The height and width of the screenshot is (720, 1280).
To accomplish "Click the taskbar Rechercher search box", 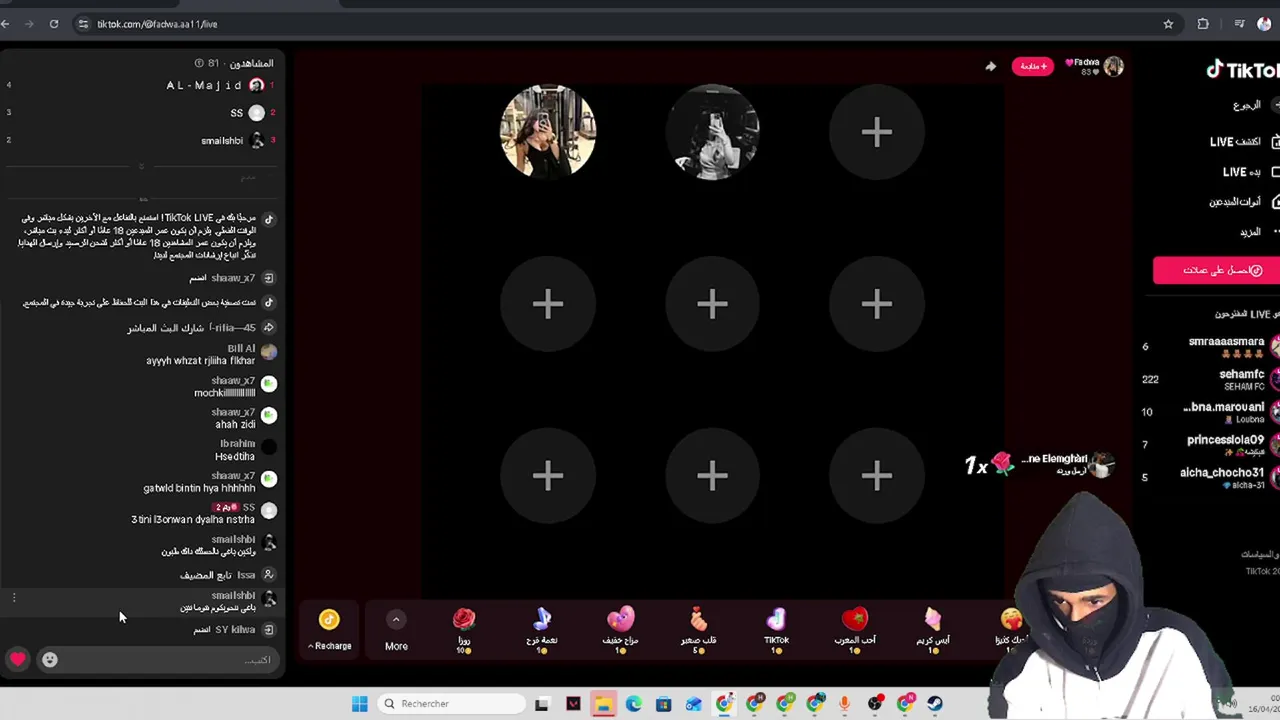I will pos(450,704).
